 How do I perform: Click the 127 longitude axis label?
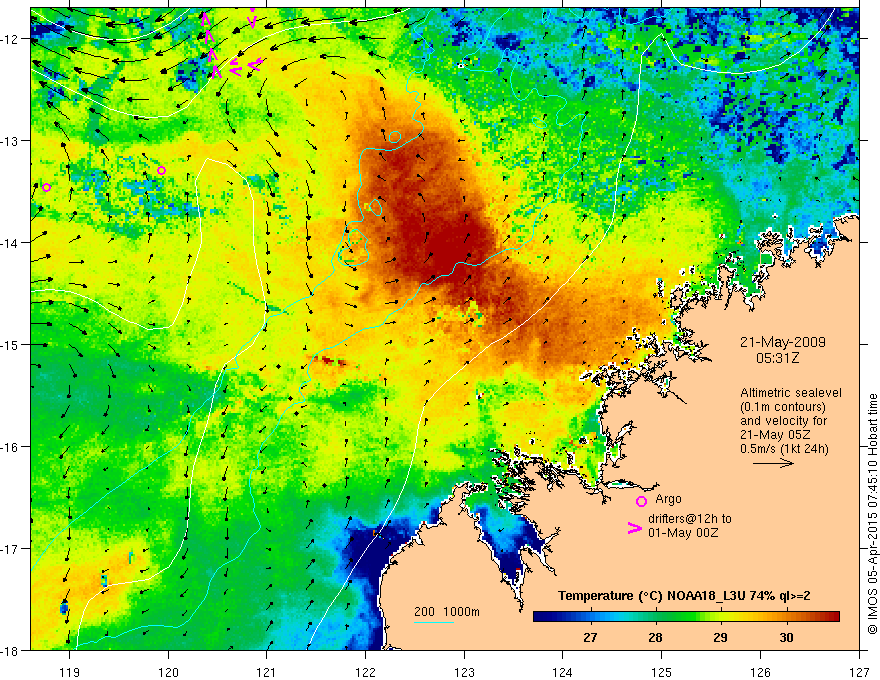(x=859, y=672)
